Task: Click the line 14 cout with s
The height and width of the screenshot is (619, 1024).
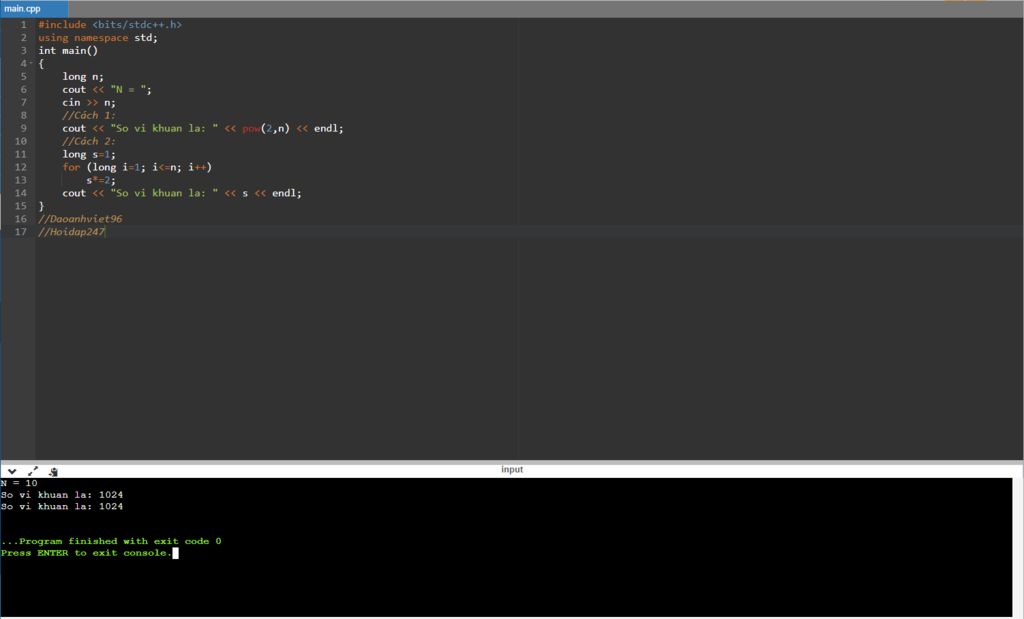Action: 182,193
